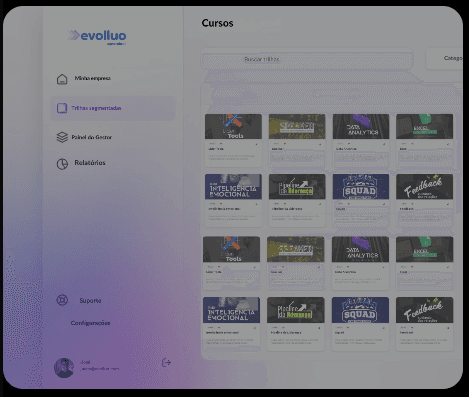Click the layers icon beside Painel do Gestor
The width and height of the screenshot is (469, 397).
point(62,137)
